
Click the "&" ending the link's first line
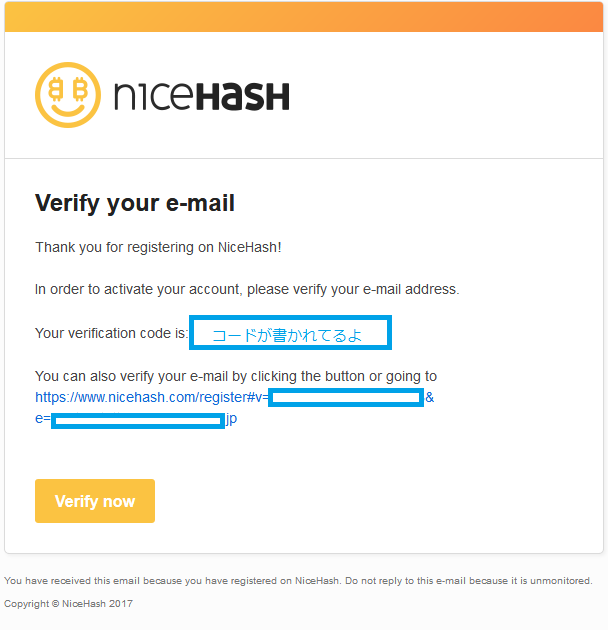point(429,397)
